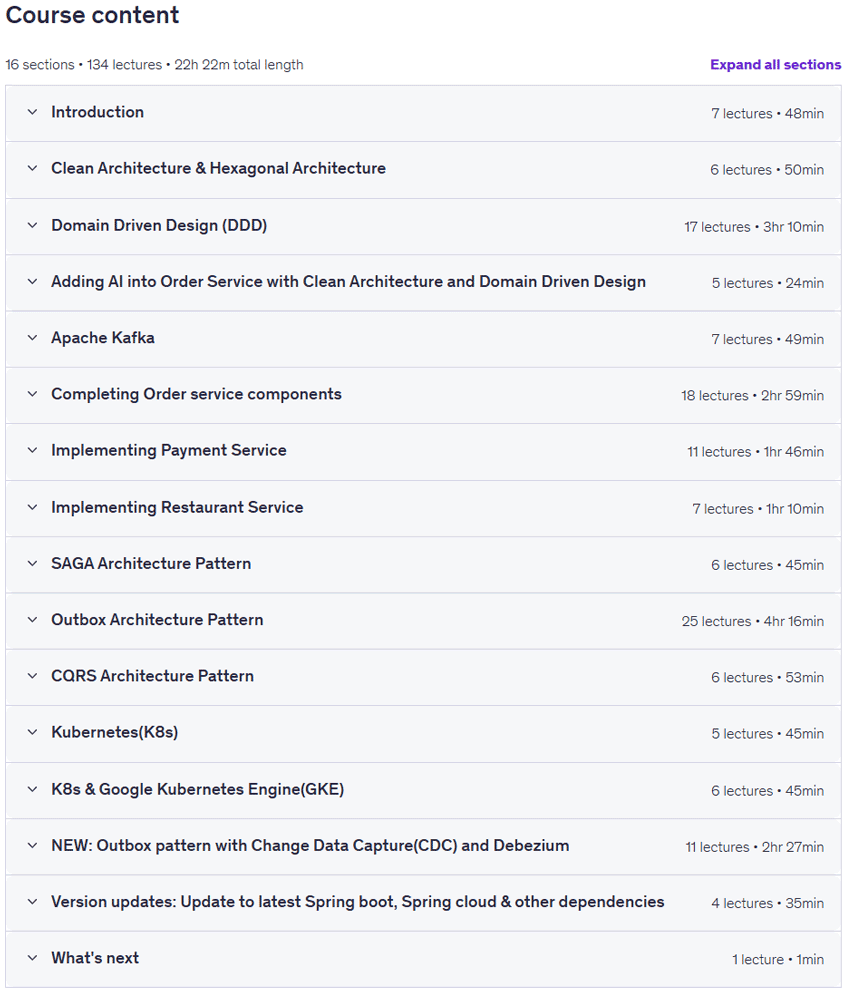Click the "6 lectures • 53min" text
Viewport: 844px width, 991px height.
click(768, 678)
